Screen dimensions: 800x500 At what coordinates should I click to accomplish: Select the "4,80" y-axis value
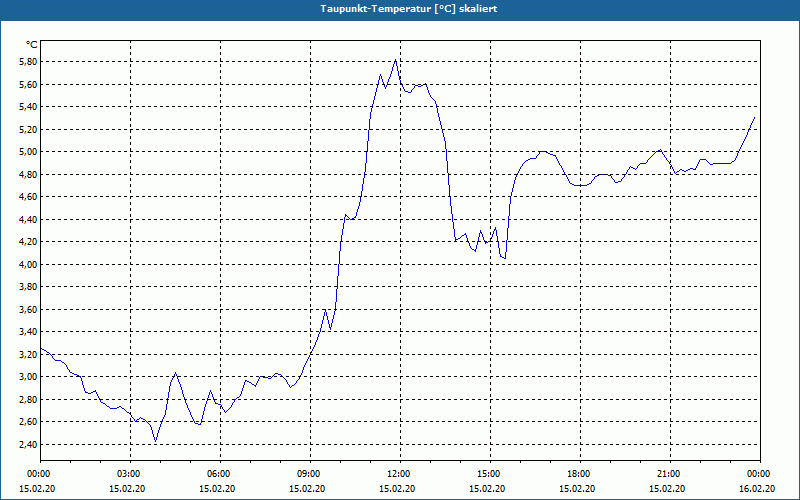29,174
